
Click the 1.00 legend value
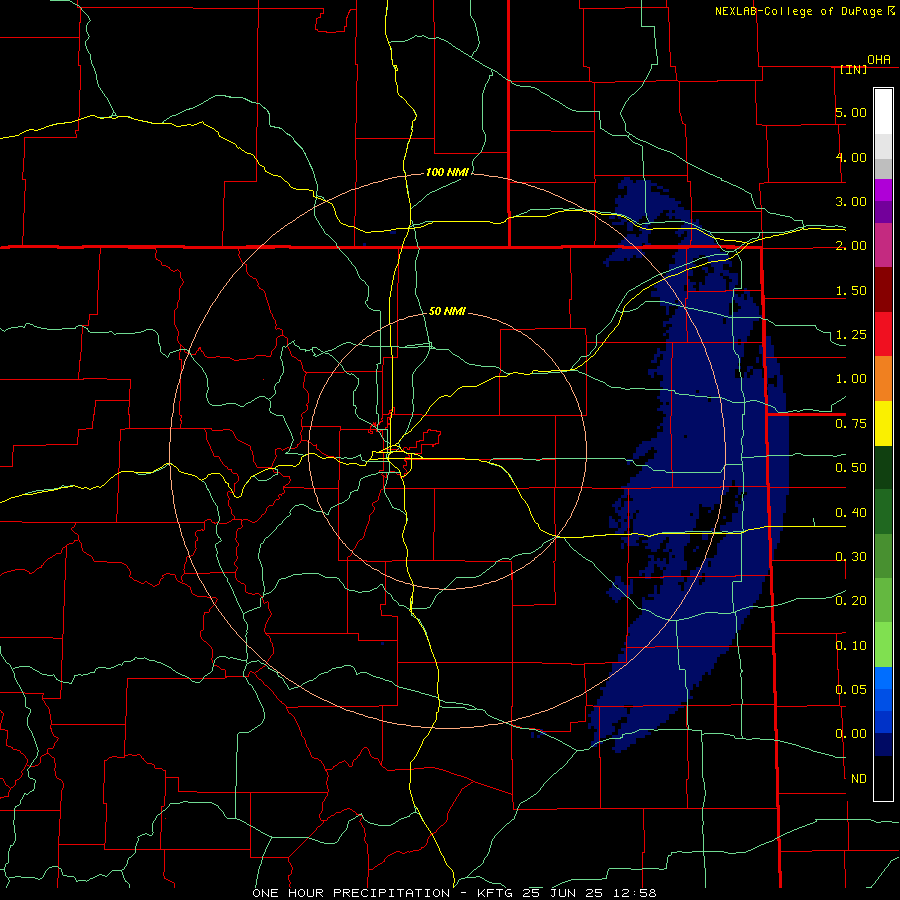[851, 379]
